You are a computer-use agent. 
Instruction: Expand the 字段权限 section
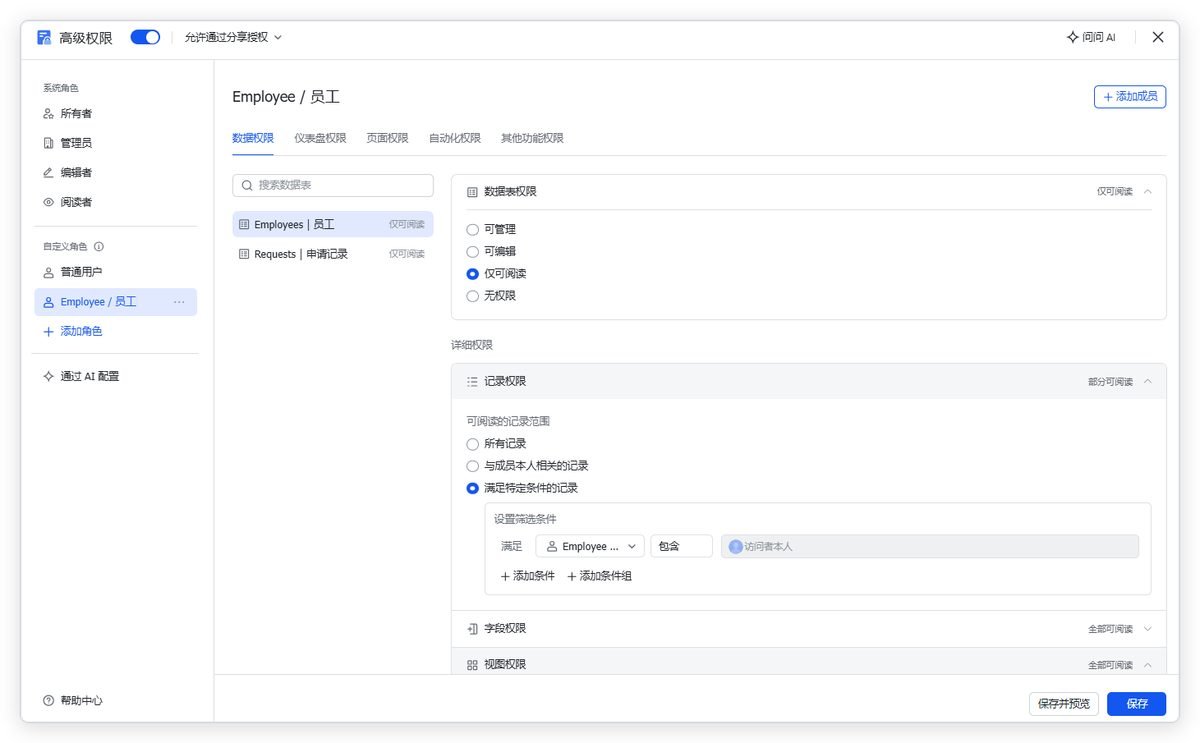click(1147, 629)
